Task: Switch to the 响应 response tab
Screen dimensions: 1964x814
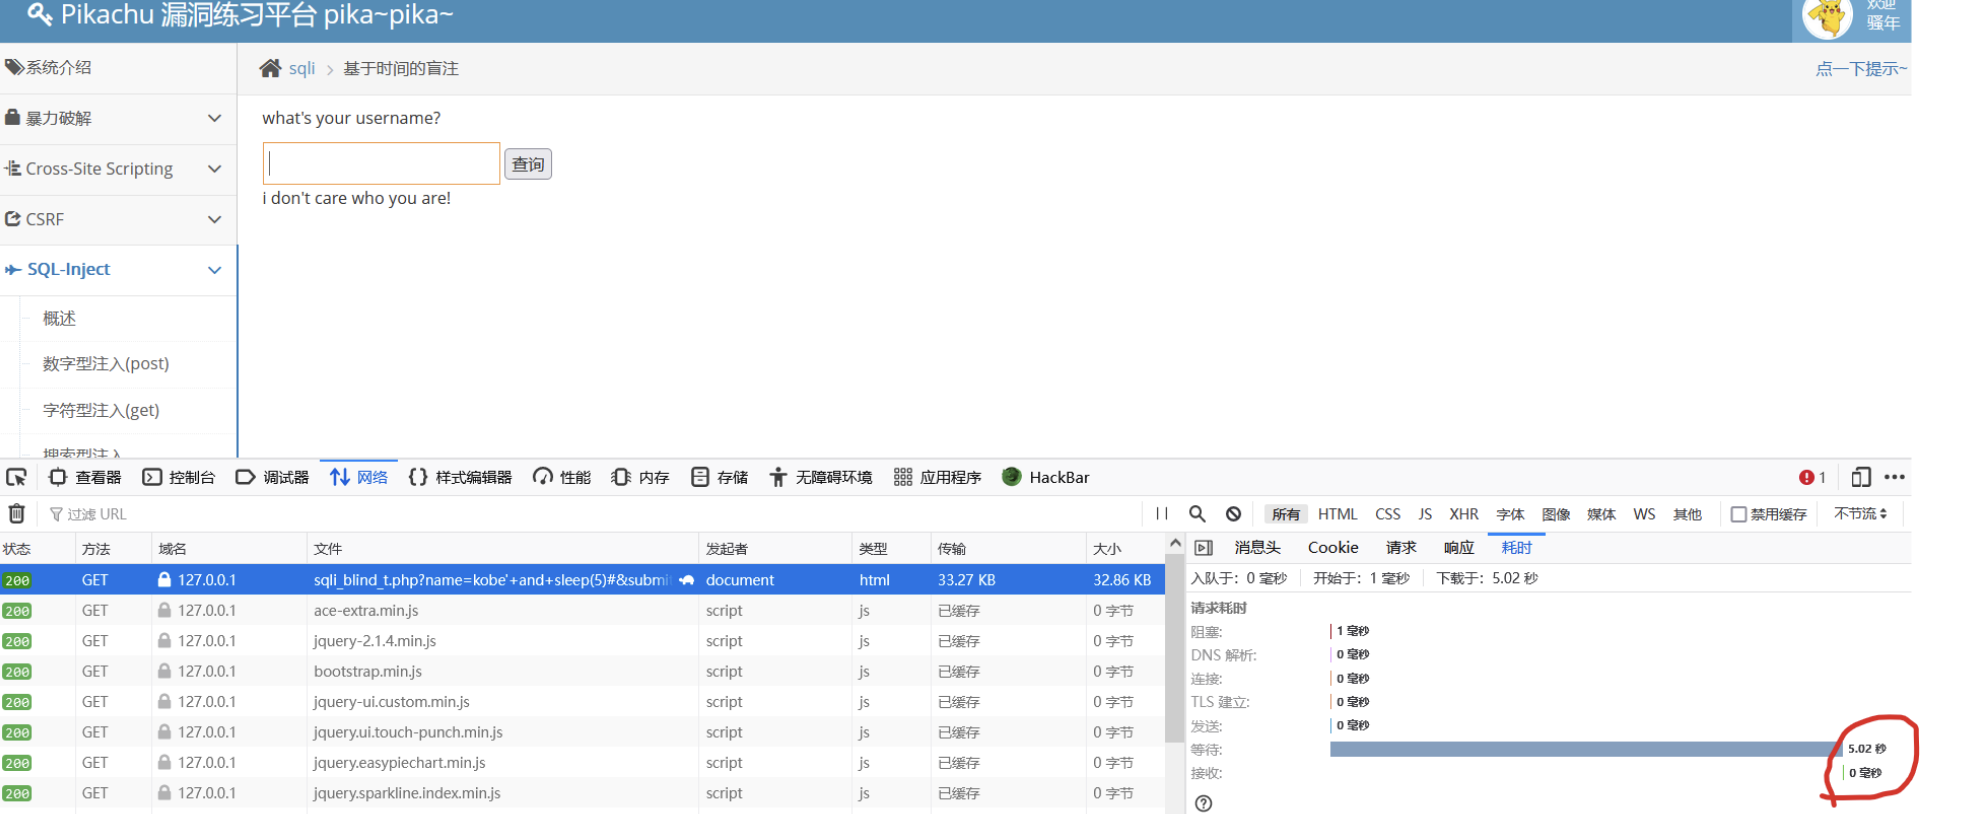Action: (x=1459, y=548)
